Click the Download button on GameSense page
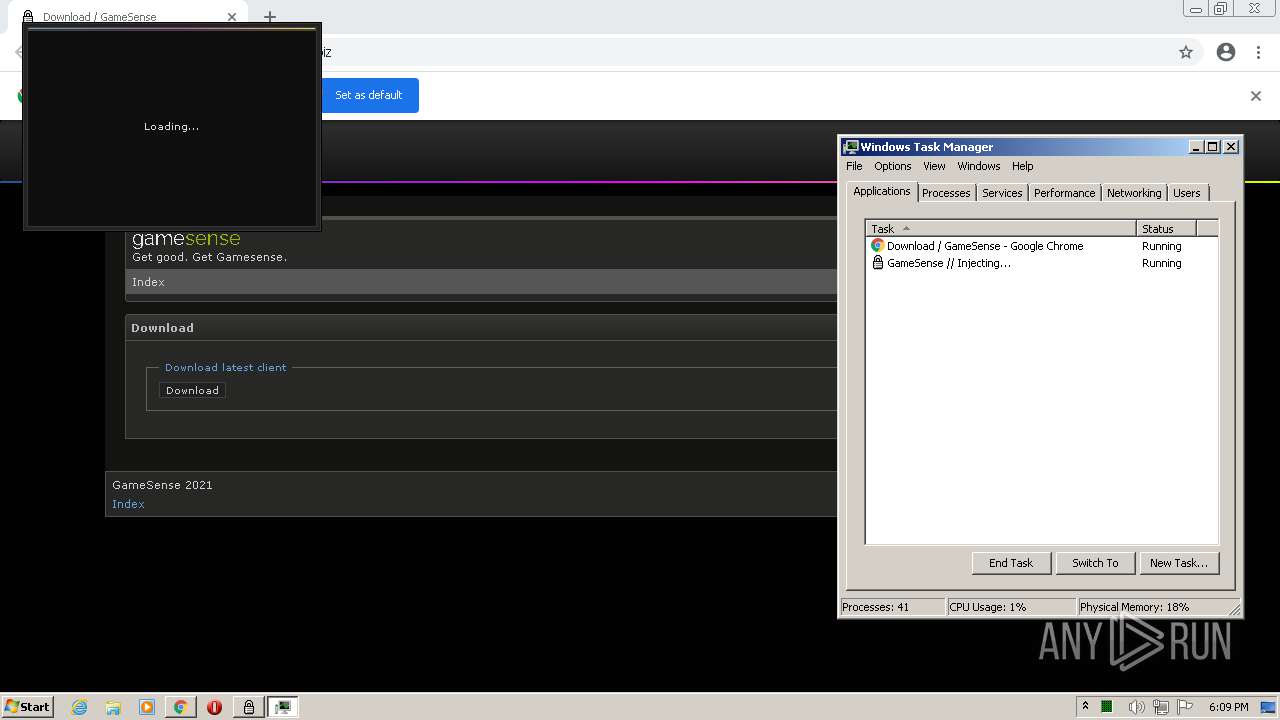The width and height of the screenshot is (1280, 720). (192, 390)
